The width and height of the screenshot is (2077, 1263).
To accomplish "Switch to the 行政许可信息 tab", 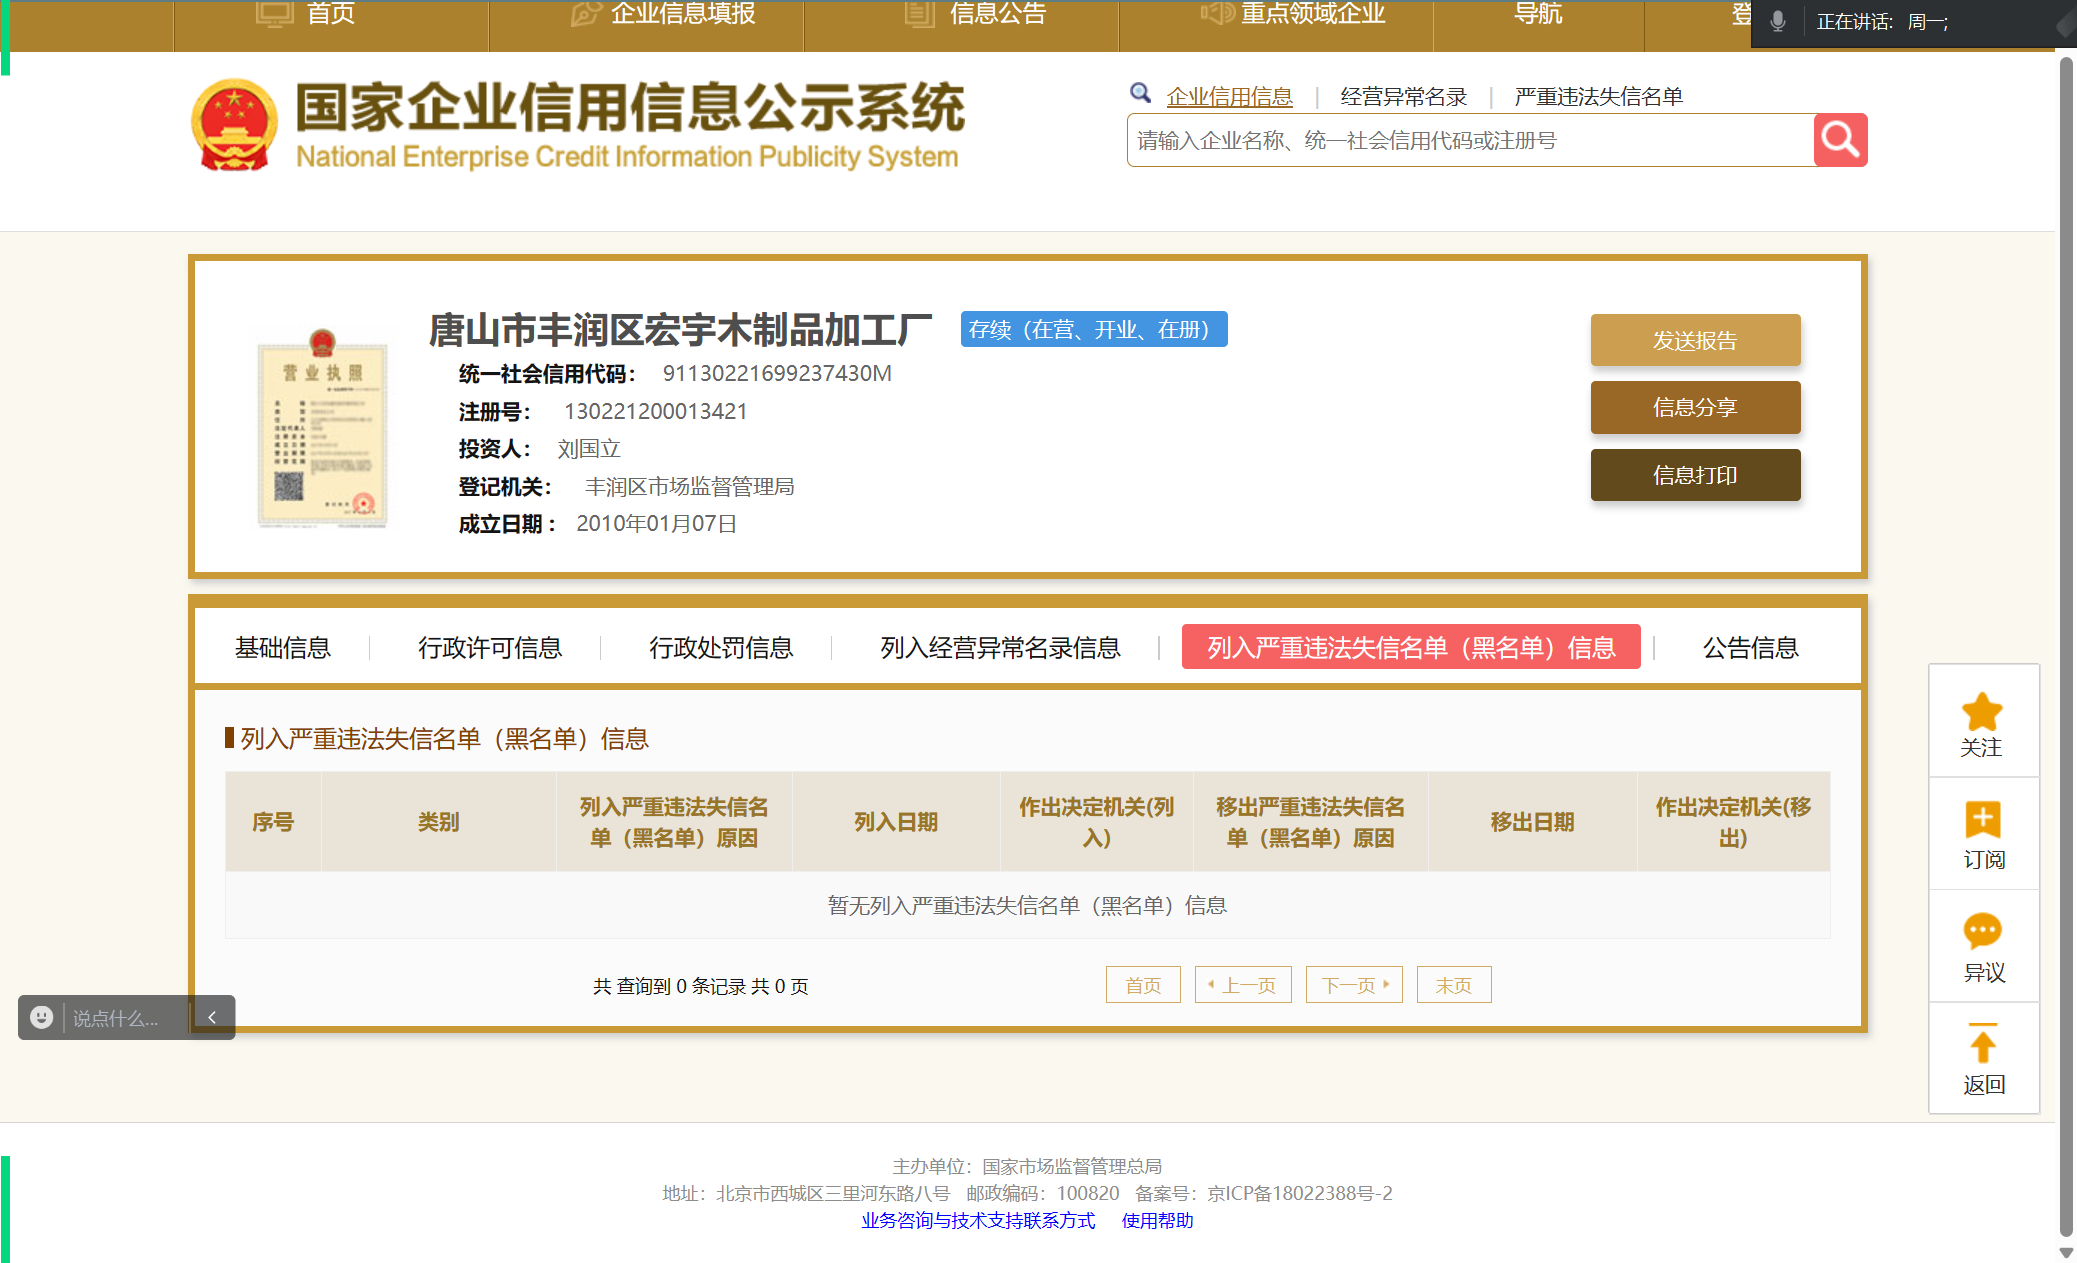I will (x=490, y=647).
